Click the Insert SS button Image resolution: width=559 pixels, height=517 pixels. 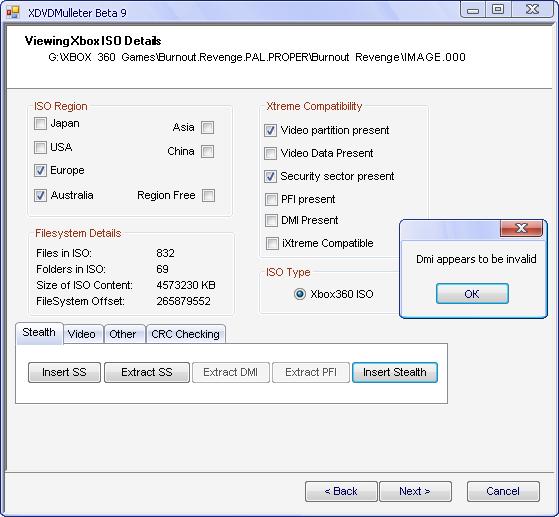tap(64, 372)
